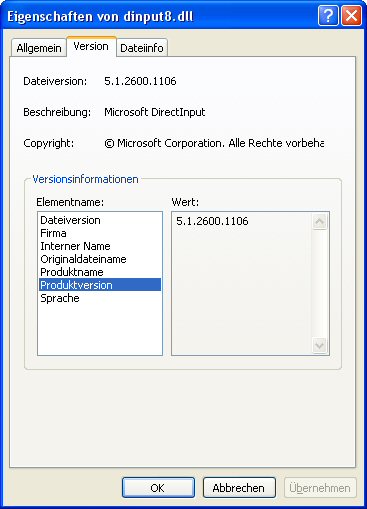The height and width of the screenshot is (509, 367).
Task: Select Sprache in the list
Action: (99, 298)
